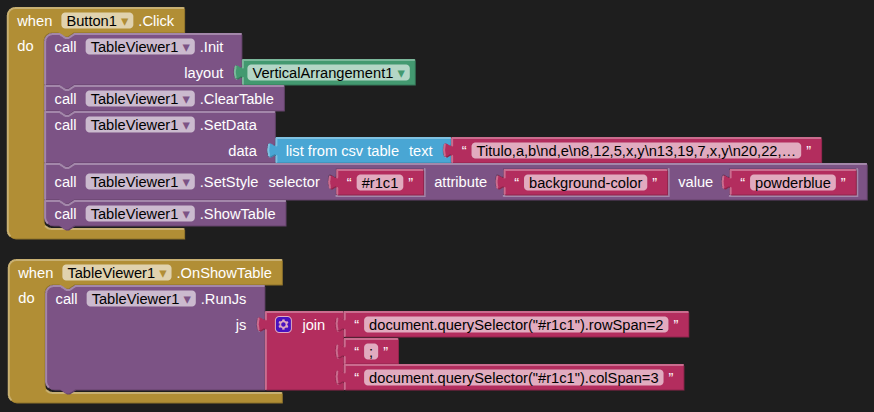
Task: Edit the colSpan=3 JavaScript string
Action: 512,377
